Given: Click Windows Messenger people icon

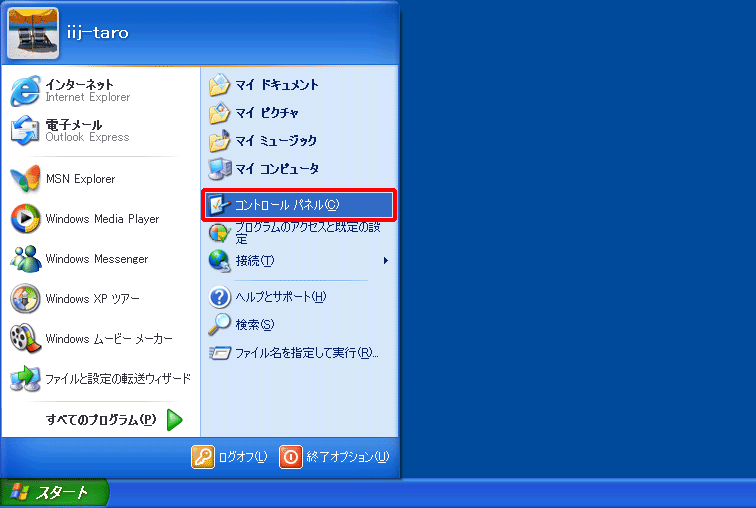Looking at the screenshot, I should [25, 259].
